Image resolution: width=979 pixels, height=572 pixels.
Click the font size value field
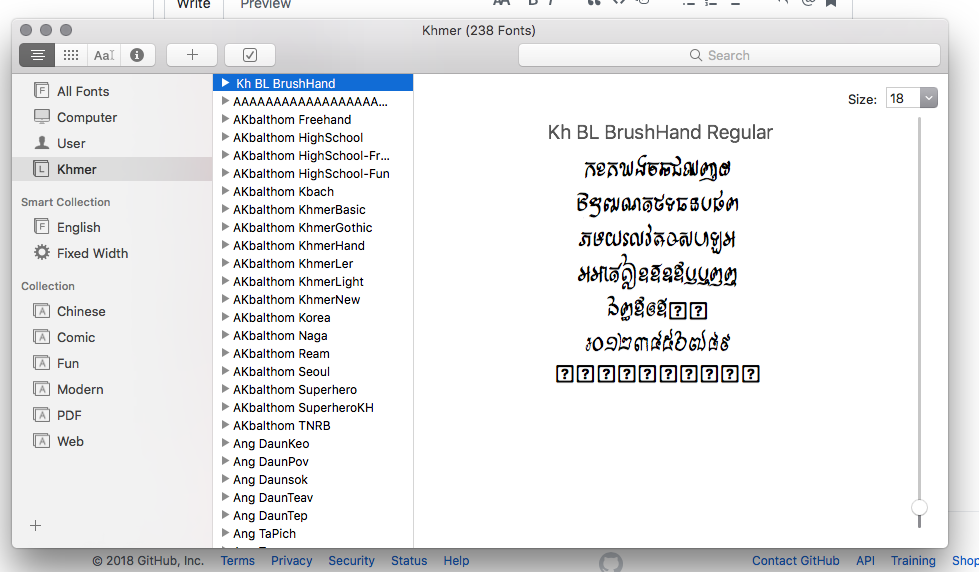903,98
